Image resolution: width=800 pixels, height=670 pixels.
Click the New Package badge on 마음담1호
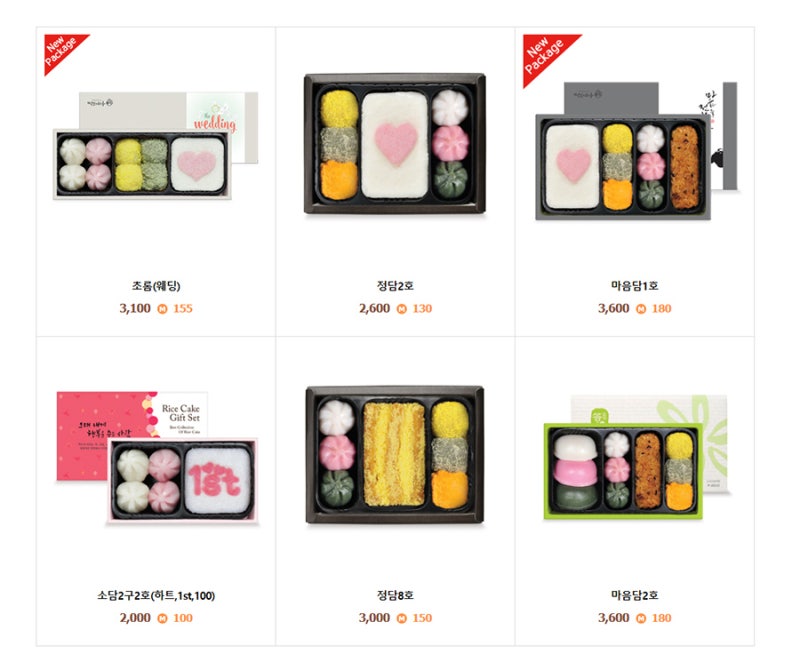click(546, 56)
